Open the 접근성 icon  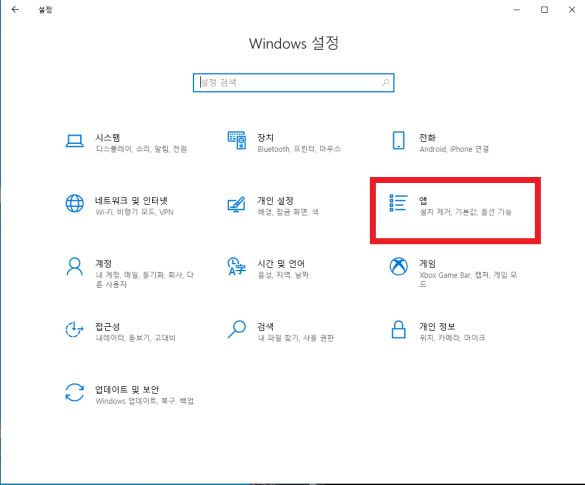(74, 329)
